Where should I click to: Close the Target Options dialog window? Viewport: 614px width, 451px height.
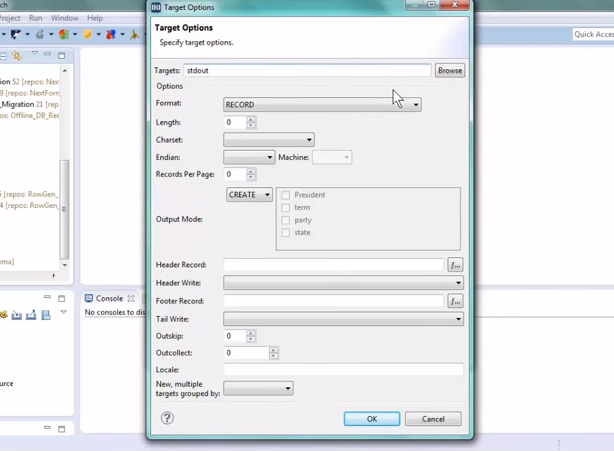tap(454, 5)
